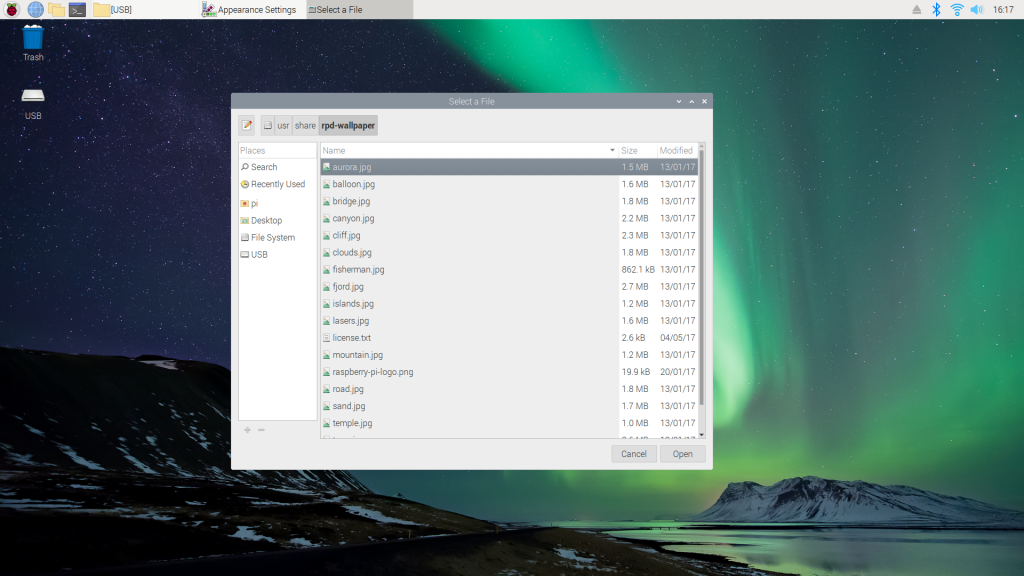Image resolution: width=1024 pixels, height=576 pixels.
Task: Sort files by the Modified column
Action: point(676,150)
